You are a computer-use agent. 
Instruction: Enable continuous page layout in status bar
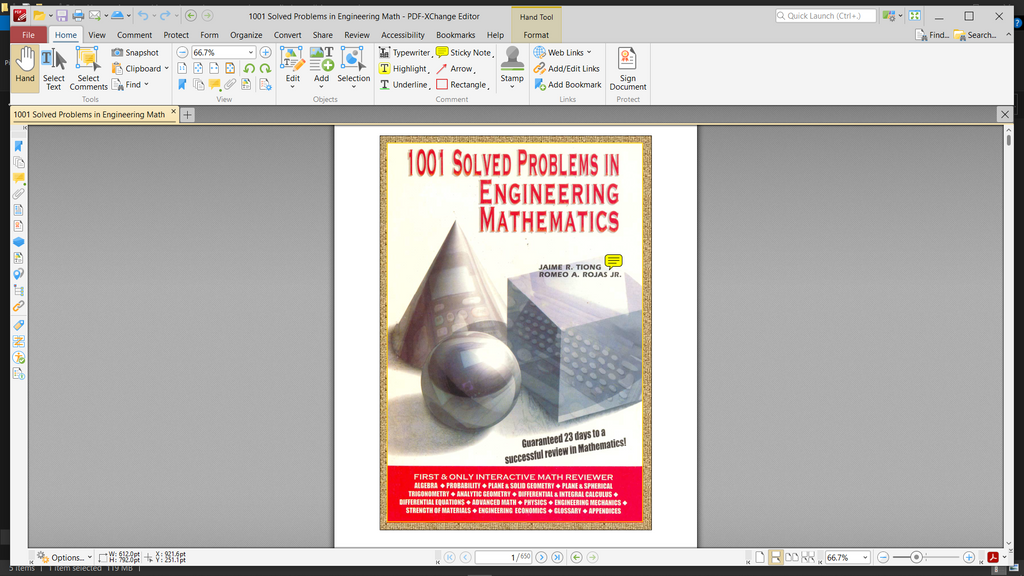775,557
